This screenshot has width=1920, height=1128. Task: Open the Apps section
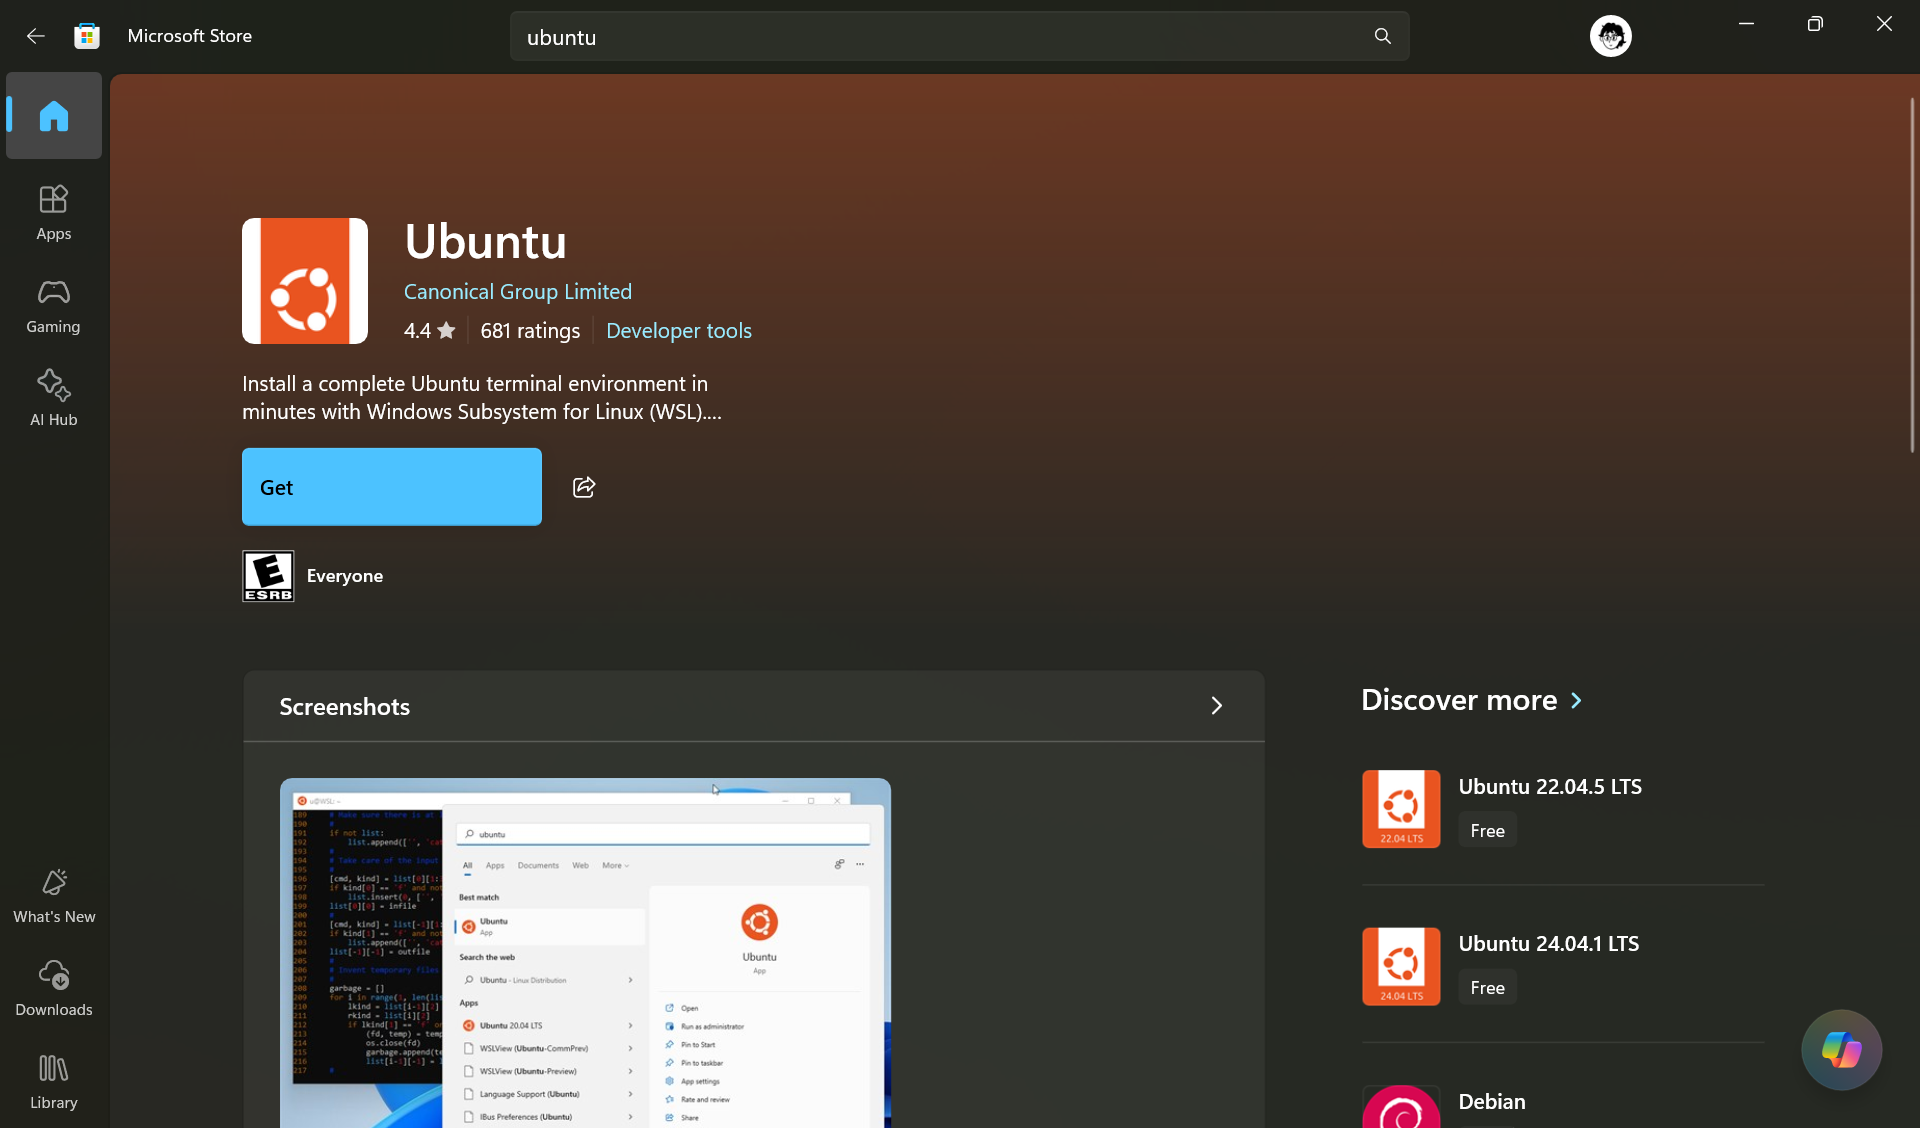(x=54, y=212)
